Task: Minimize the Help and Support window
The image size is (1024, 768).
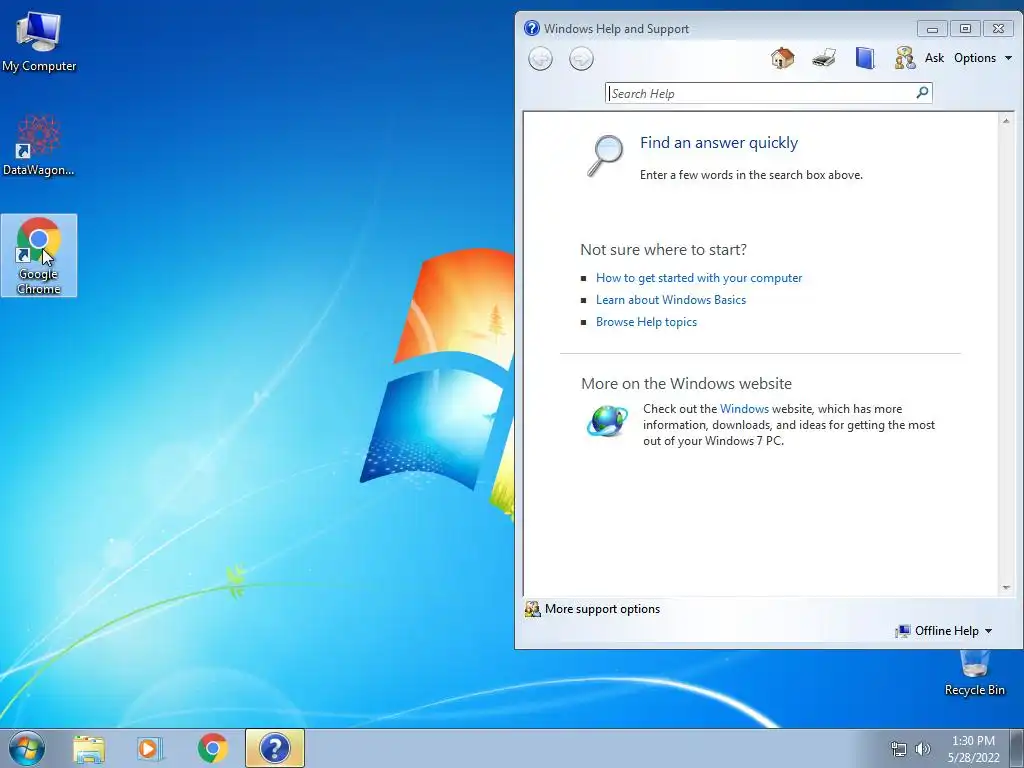Action: [932, 29]
